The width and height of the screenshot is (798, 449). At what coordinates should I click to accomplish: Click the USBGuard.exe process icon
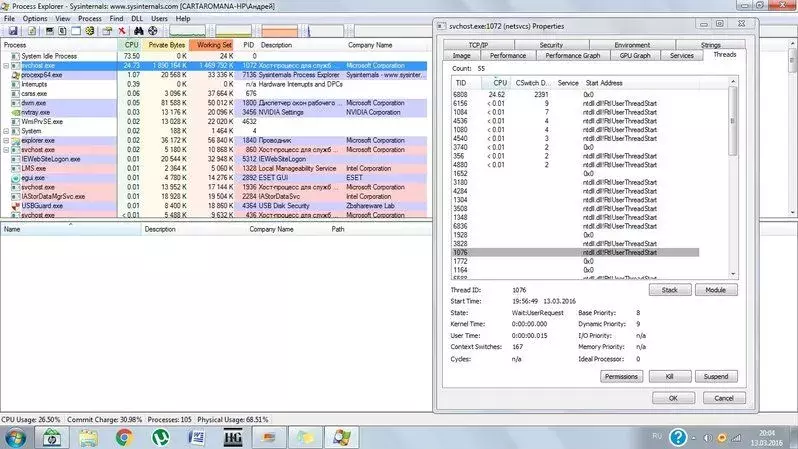(x=16, y=206)
